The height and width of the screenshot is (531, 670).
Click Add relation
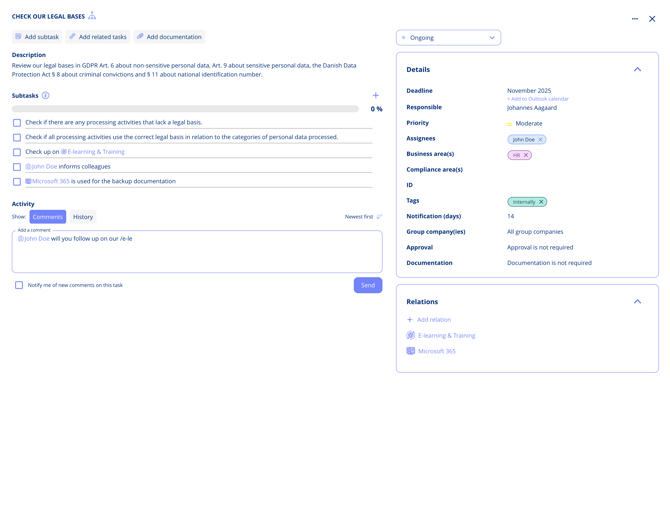[429, 320]
